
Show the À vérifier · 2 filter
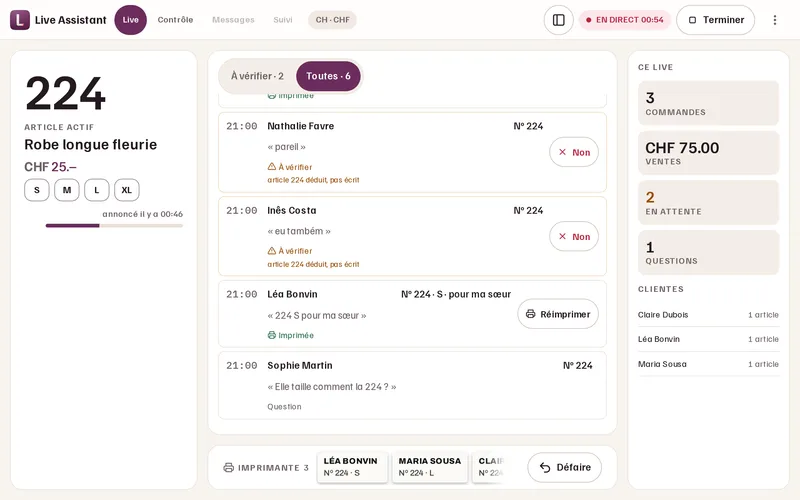(x=257, y=76)
